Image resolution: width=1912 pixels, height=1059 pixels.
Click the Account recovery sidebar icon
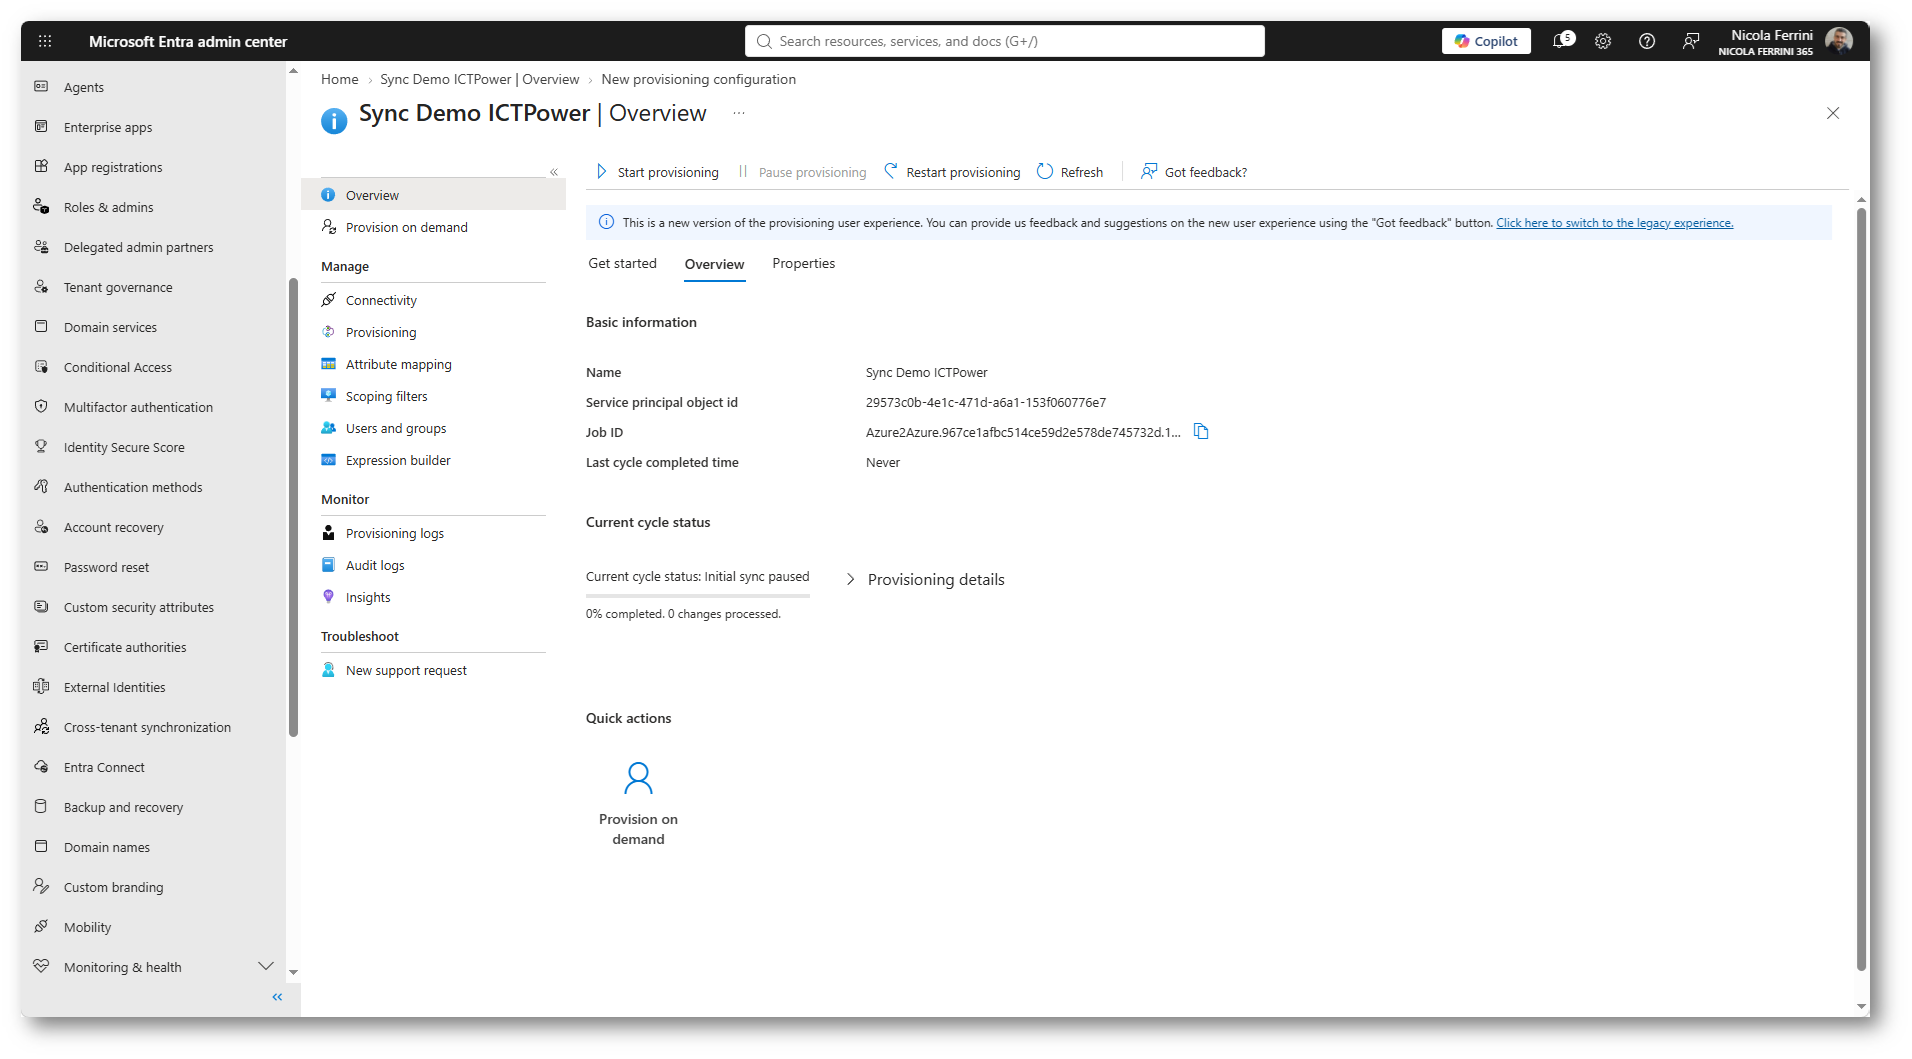(41, 527)
